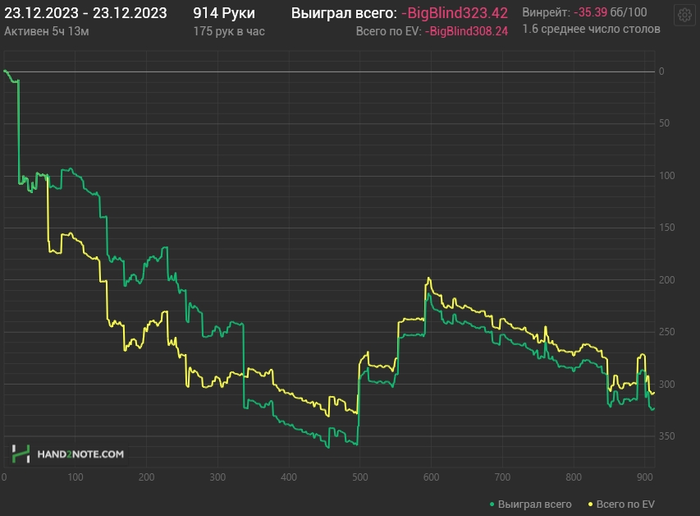Image resolution: width=700 pixels, height=516 pixels.
Task: Select the total won value -BigBlind323.42
Action: tap(454, 13)
